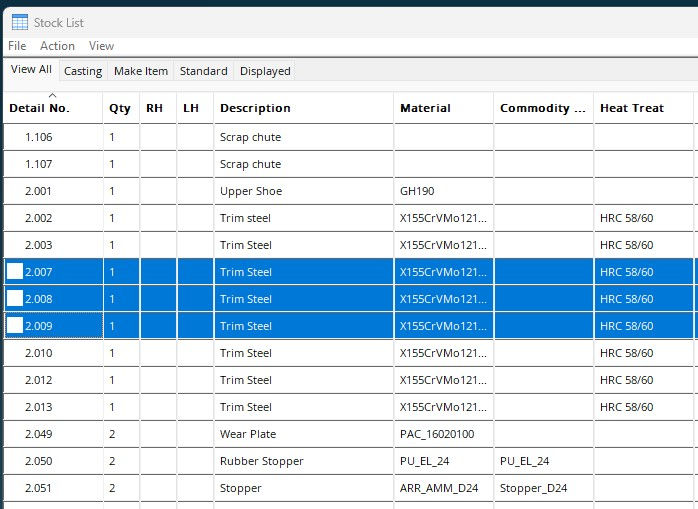Open the View menu

[101, 46]
